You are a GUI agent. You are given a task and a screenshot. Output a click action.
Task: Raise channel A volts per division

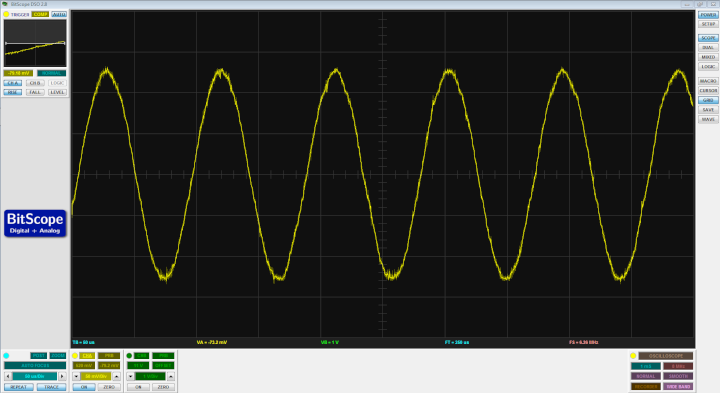point(117,376)
